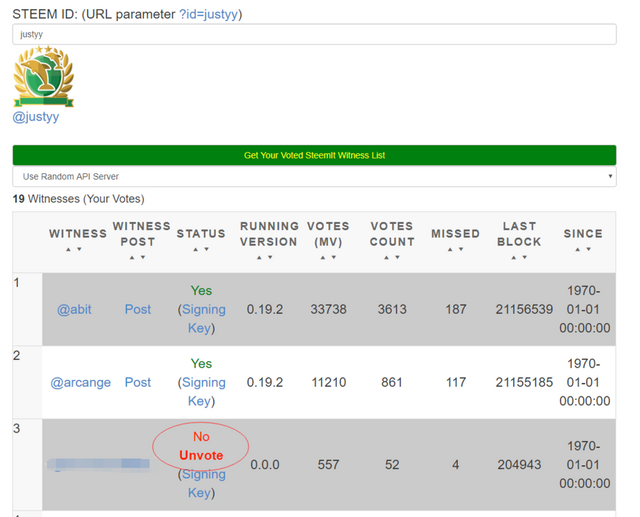Select the 557 votes value in row 3

coord(329,465)
